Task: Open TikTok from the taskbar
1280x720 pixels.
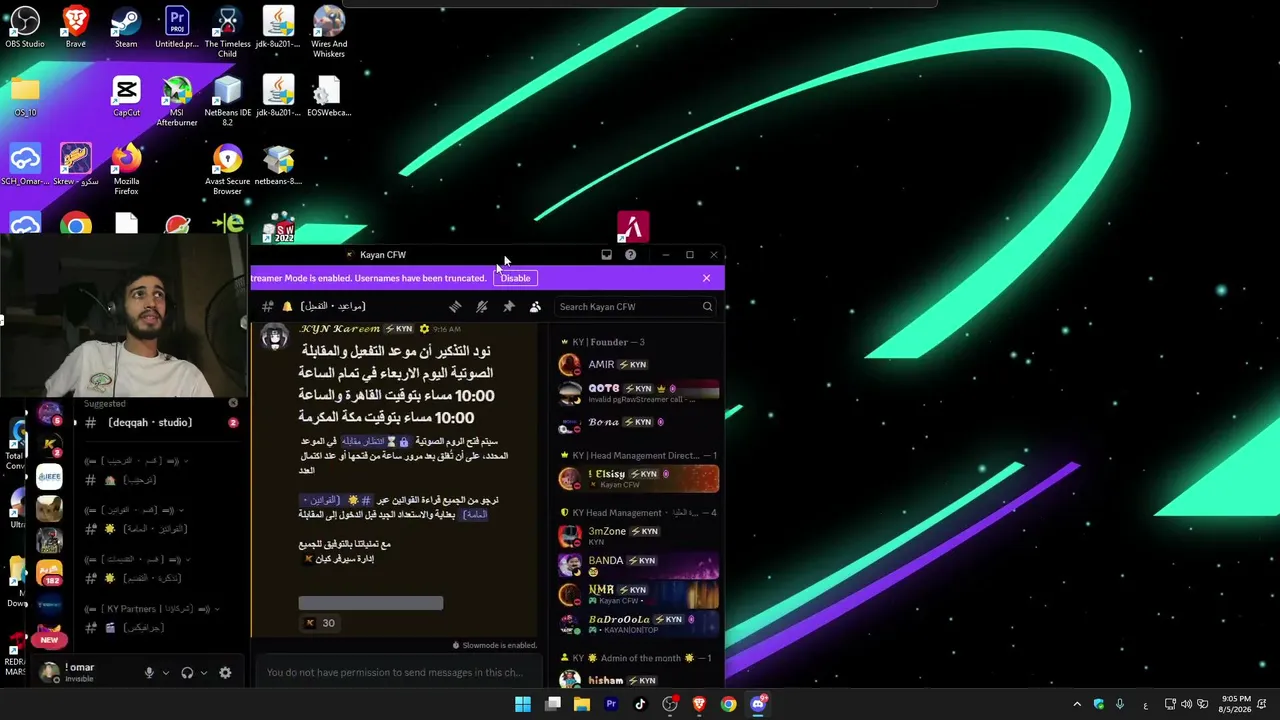Action: coord(640,704)
